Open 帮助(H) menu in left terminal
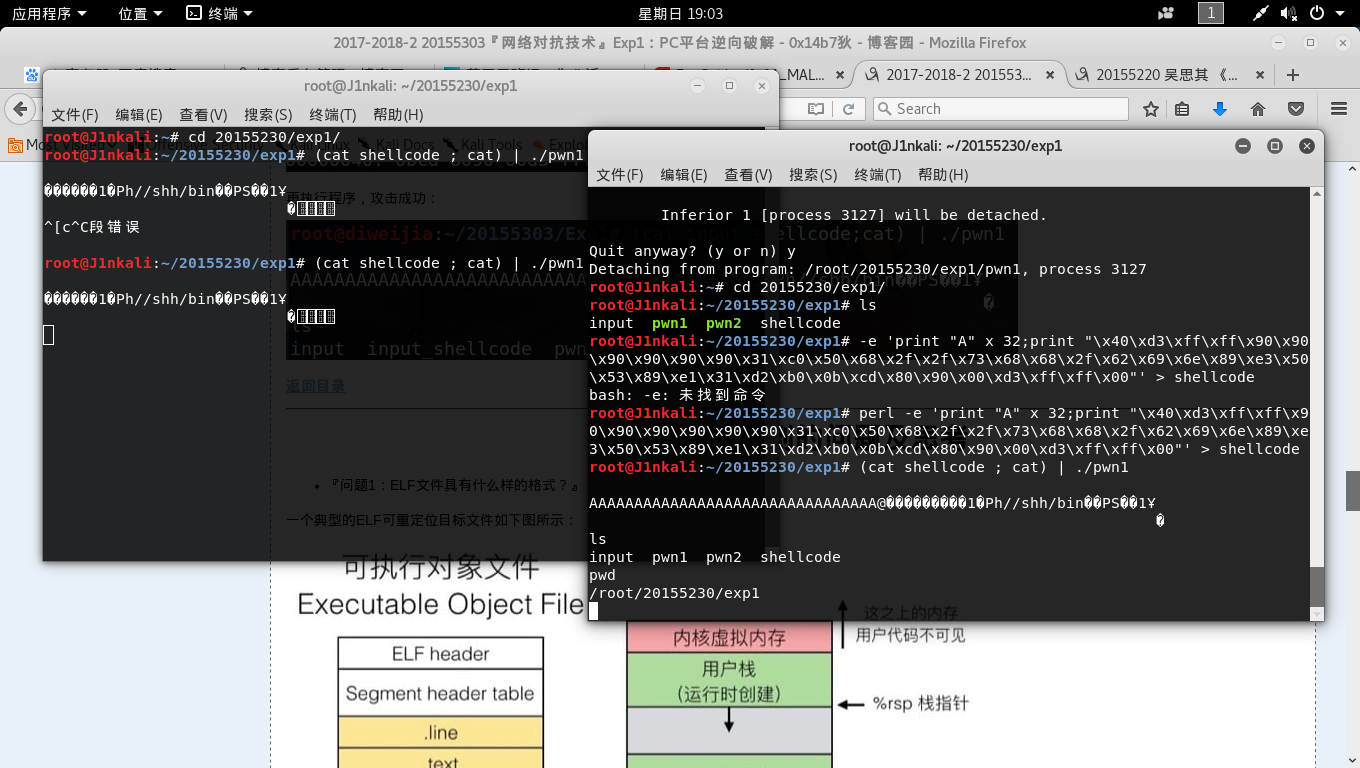 (x=398, y=115)
